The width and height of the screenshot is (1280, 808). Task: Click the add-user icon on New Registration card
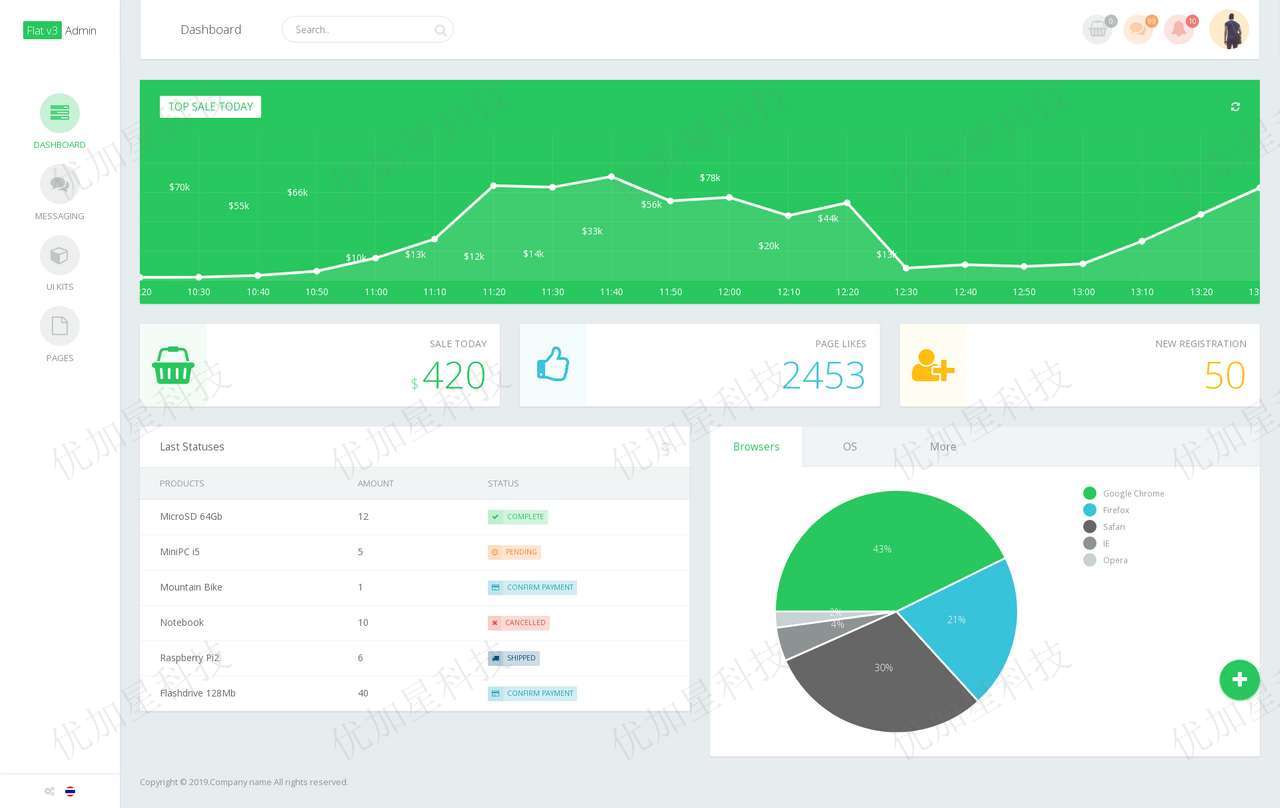[x=933, y=365]
